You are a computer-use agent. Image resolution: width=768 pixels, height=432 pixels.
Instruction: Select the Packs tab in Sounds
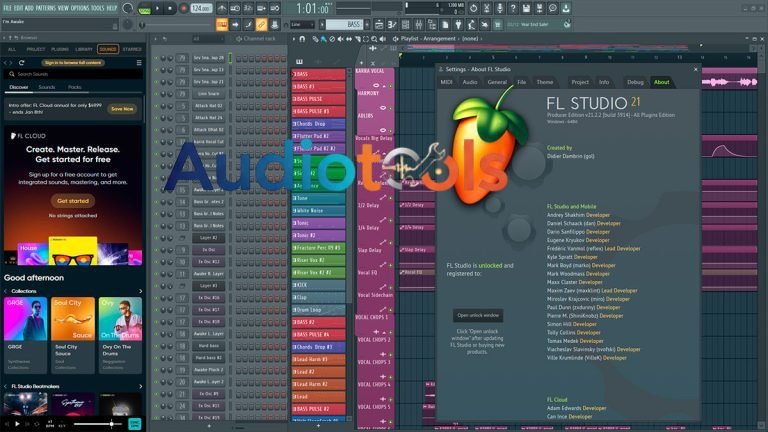click(74, 87)
